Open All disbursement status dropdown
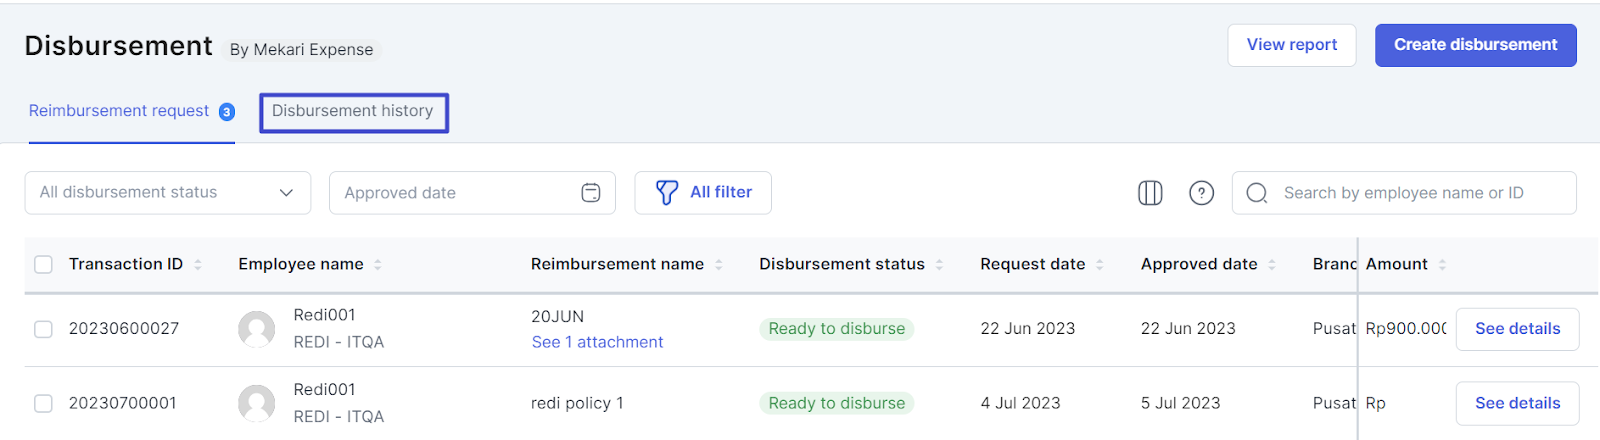 168,193
